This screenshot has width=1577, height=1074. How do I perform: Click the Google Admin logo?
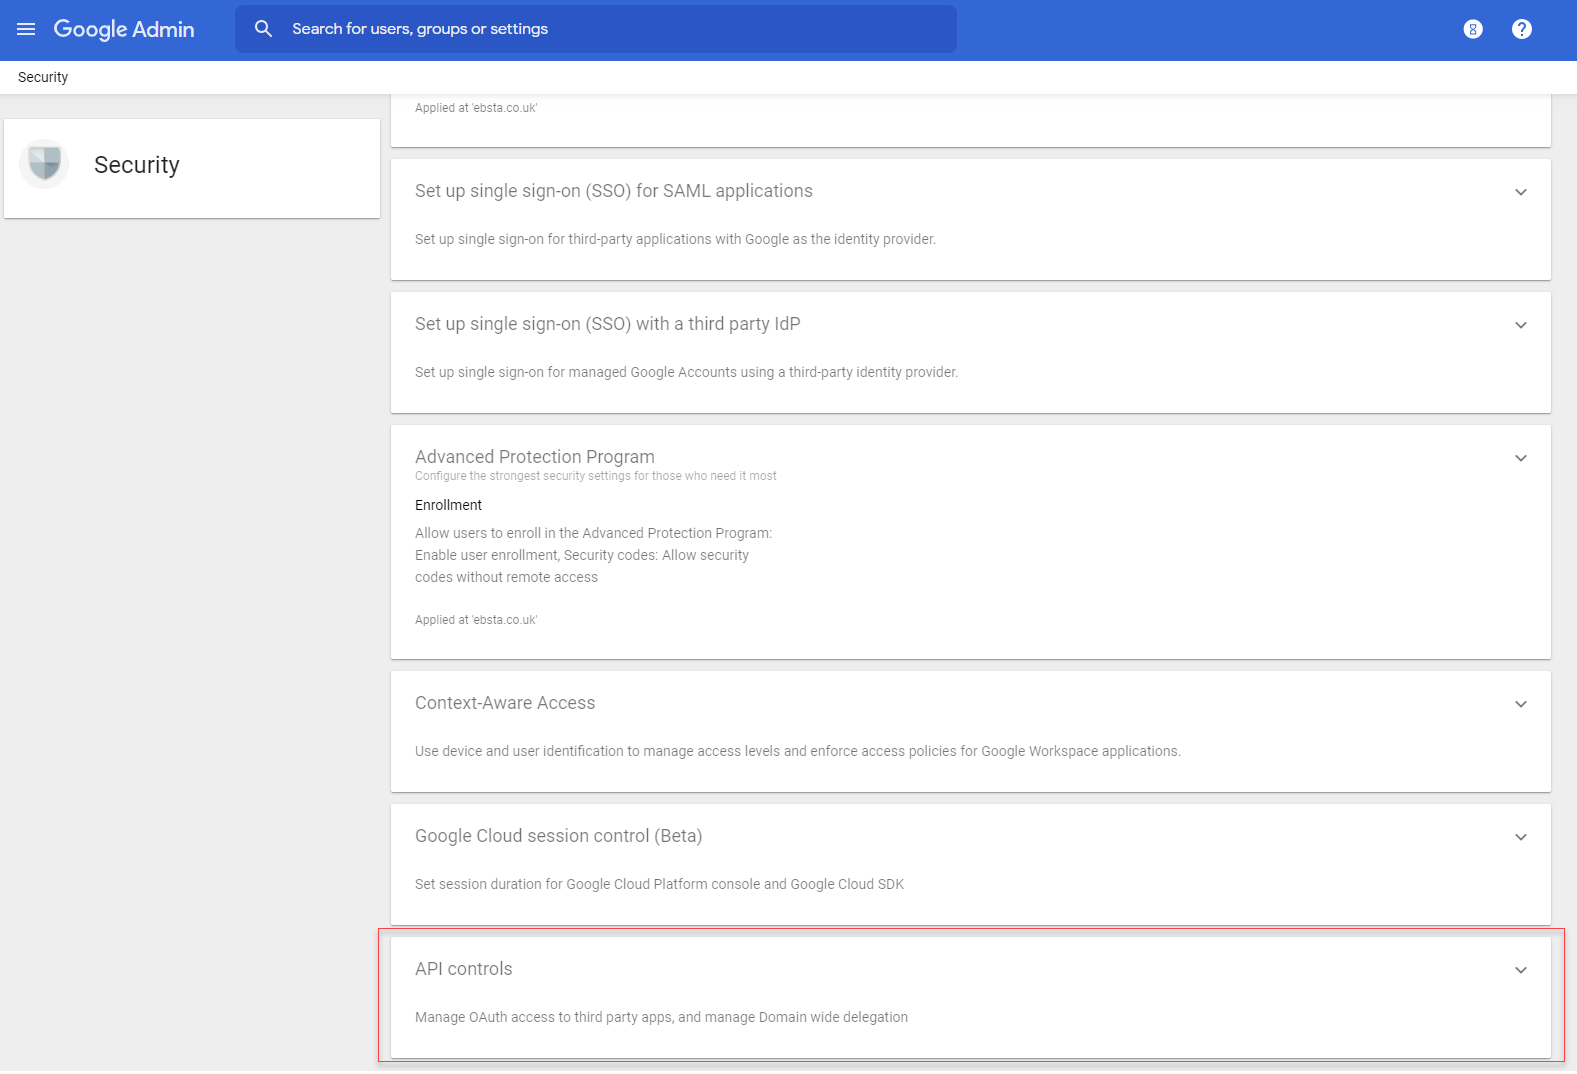pos(124,29)
